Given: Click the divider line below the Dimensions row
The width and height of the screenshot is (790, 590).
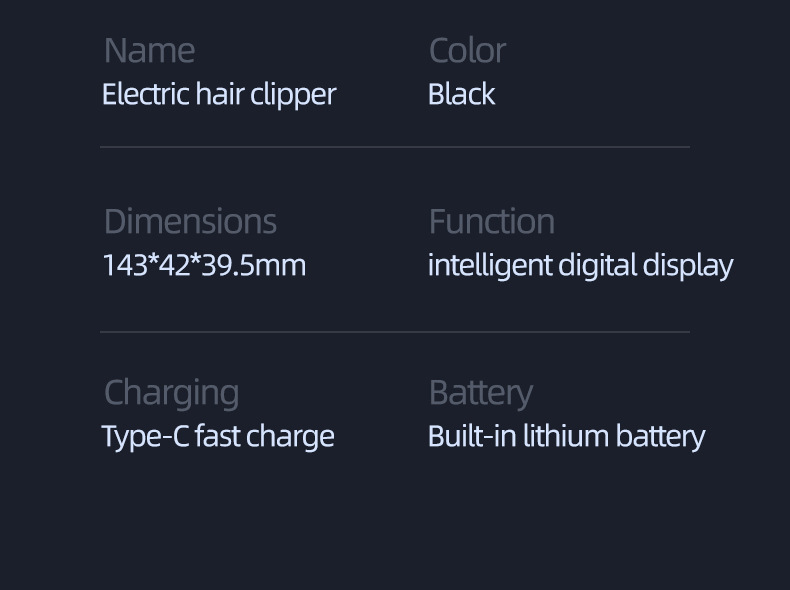Looking at the screenshot, I should [x=395, y=331].
